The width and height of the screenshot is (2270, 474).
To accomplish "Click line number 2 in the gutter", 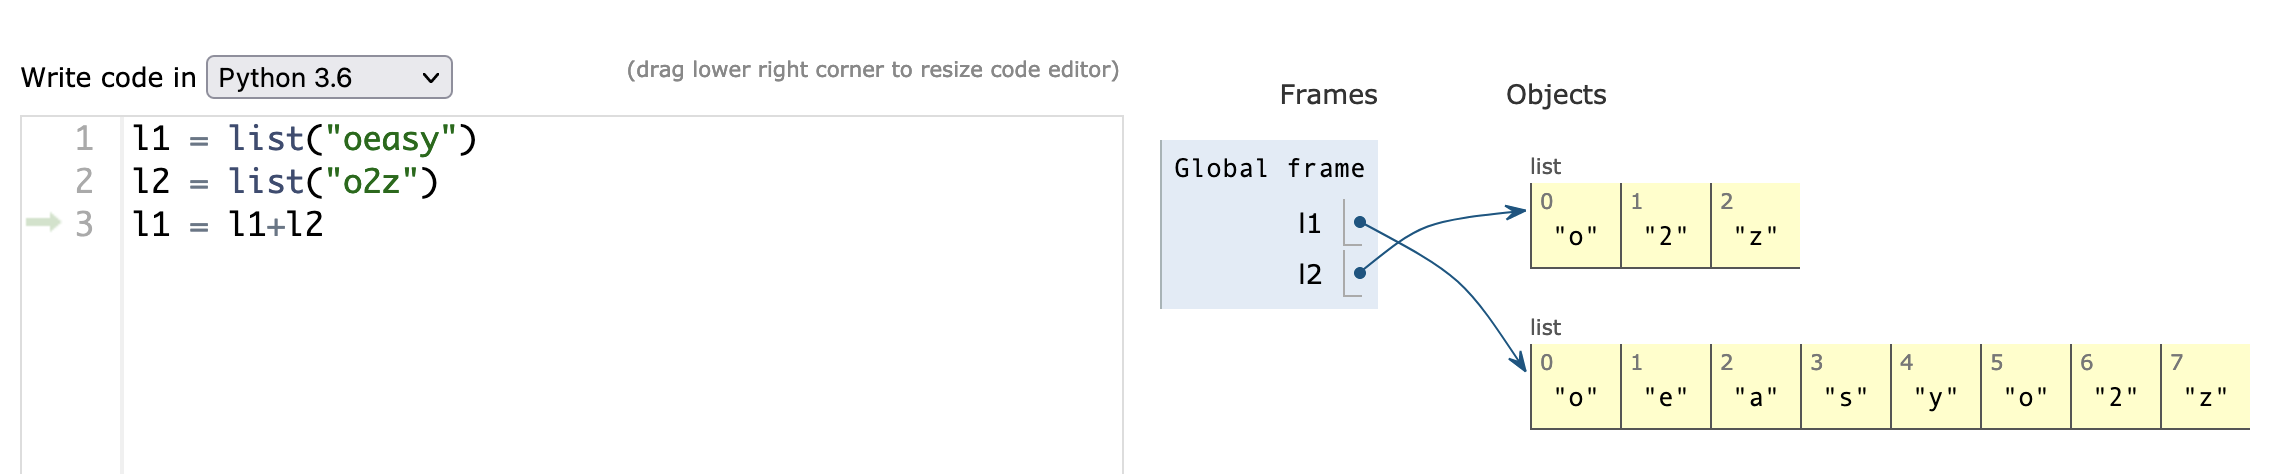I will (84, 182).
